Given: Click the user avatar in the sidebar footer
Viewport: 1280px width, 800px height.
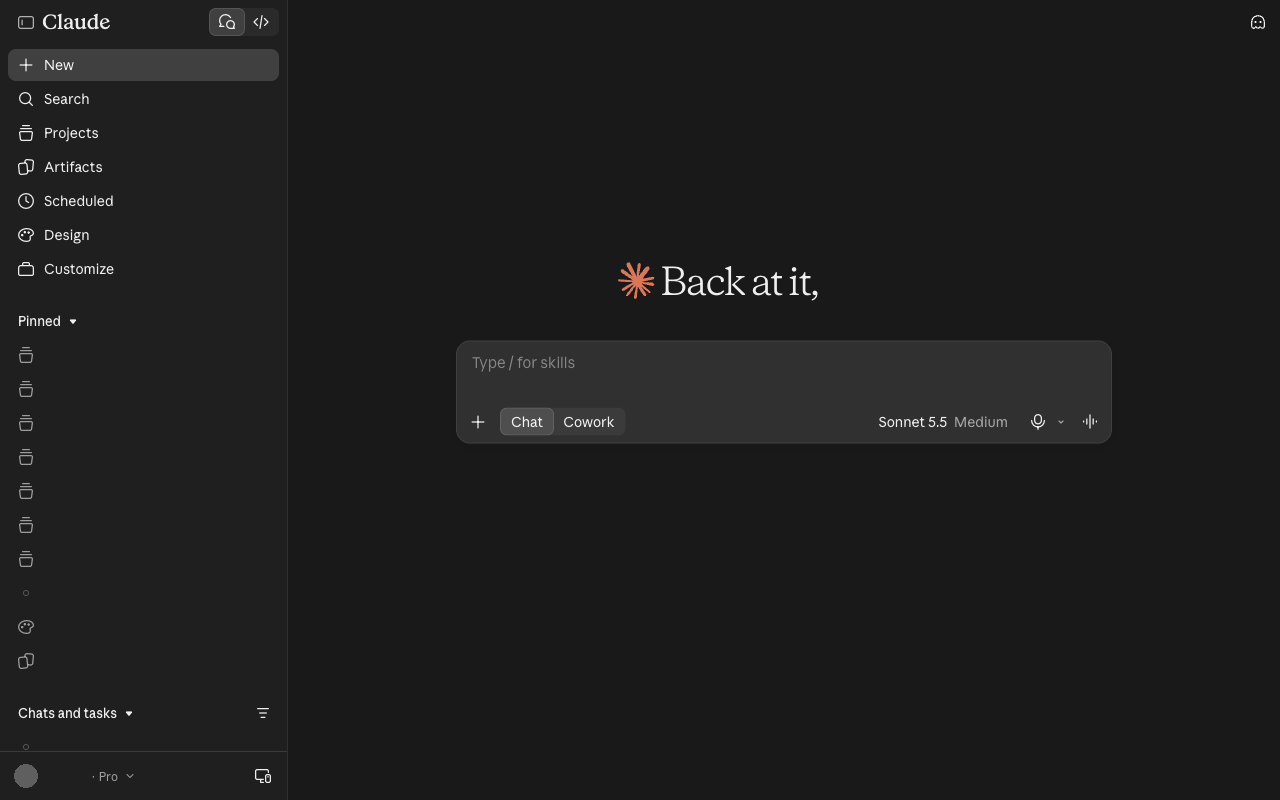Looking at the screenshot, I should click(26, 776).
